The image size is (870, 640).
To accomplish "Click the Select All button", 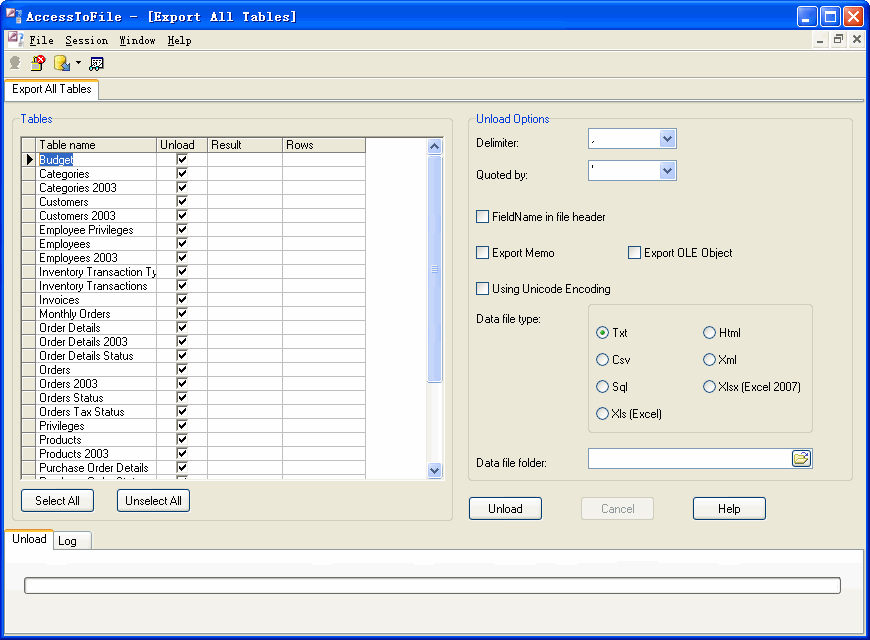I will (x=57, y=501).
